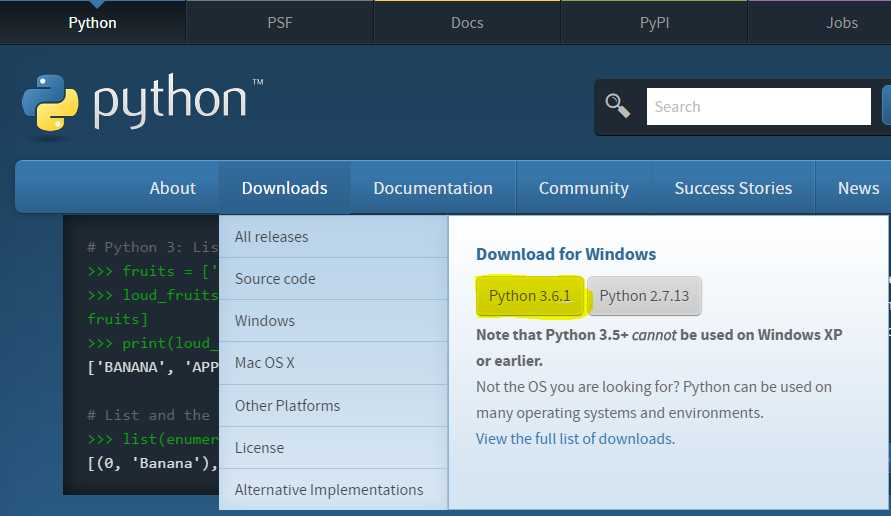
Task: Open the Docs top tab
Action: click(x=467, y=23)
